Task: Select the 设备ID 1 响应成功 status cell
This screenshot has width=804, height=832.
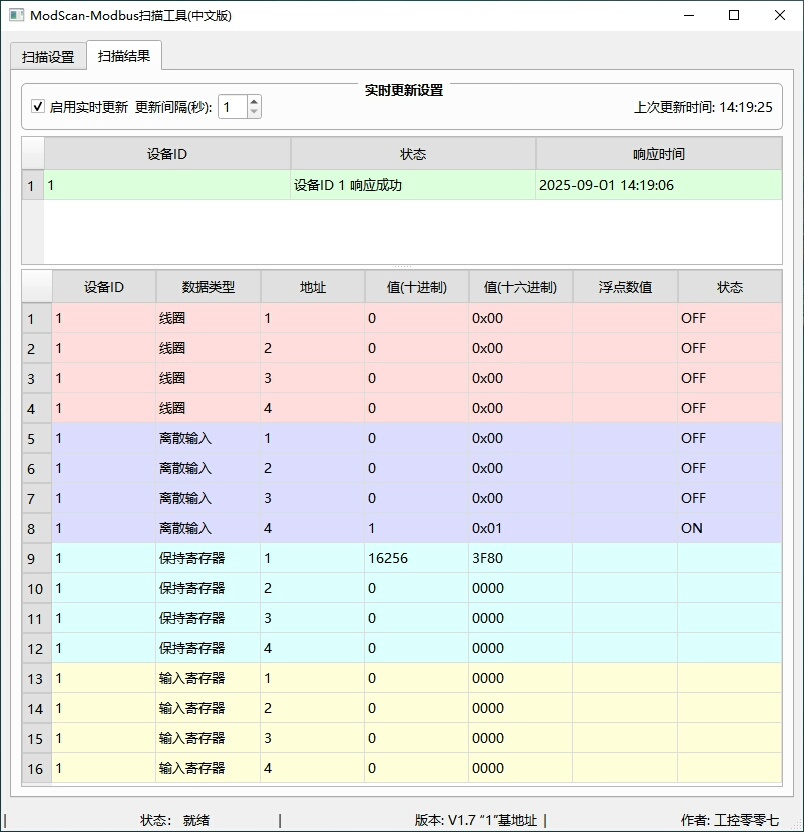Action: click(x=413, y=185)
